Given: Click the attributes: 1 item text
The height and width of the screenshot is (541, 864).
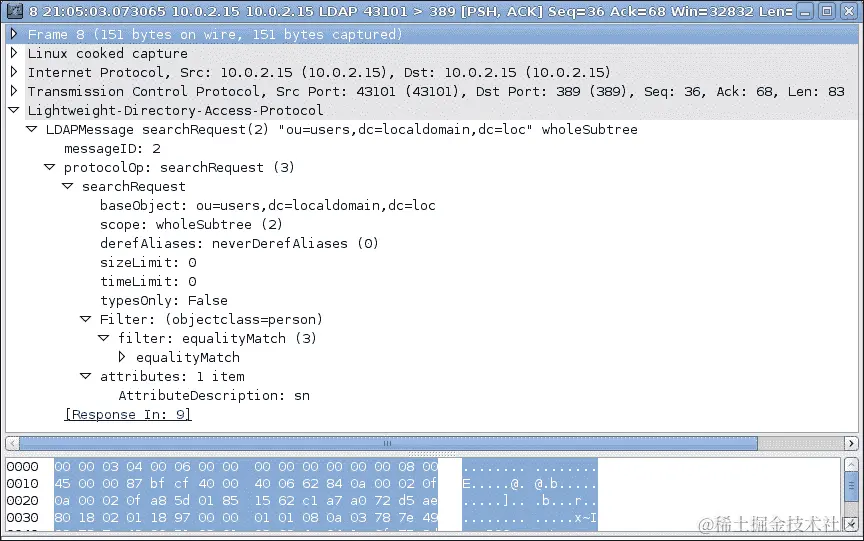Looking at the screenshot, I should point(172,377).
